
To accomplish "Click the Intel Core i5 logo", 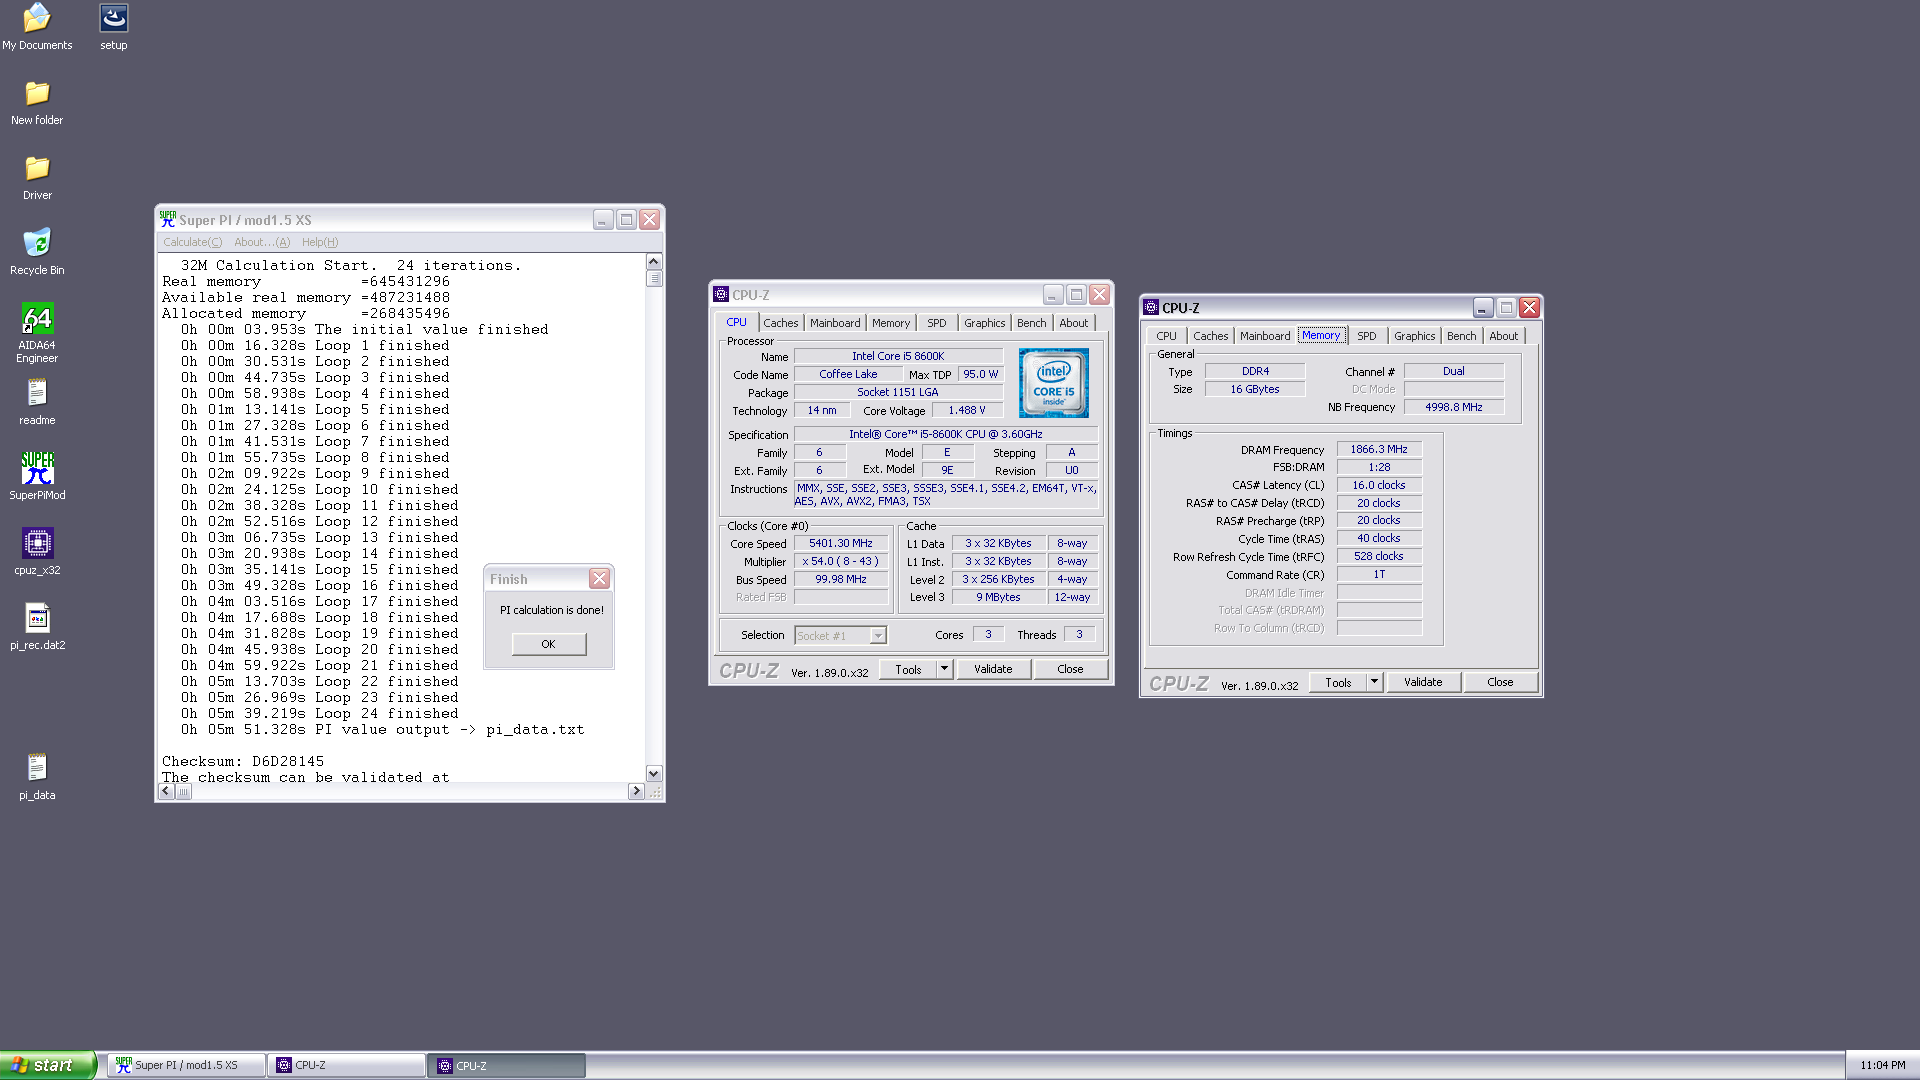I will tap(1053, 383).
